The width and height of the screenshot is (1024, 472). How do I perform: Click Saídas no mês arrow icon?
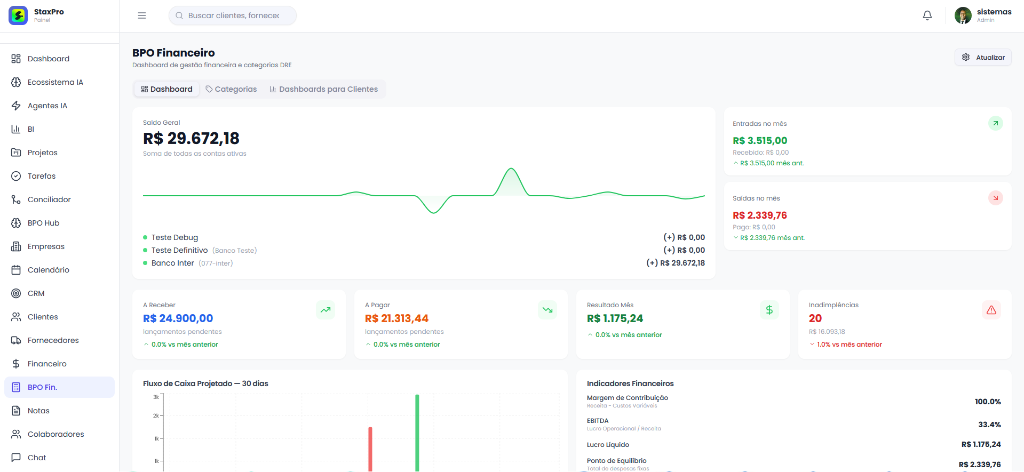[995, 198]
